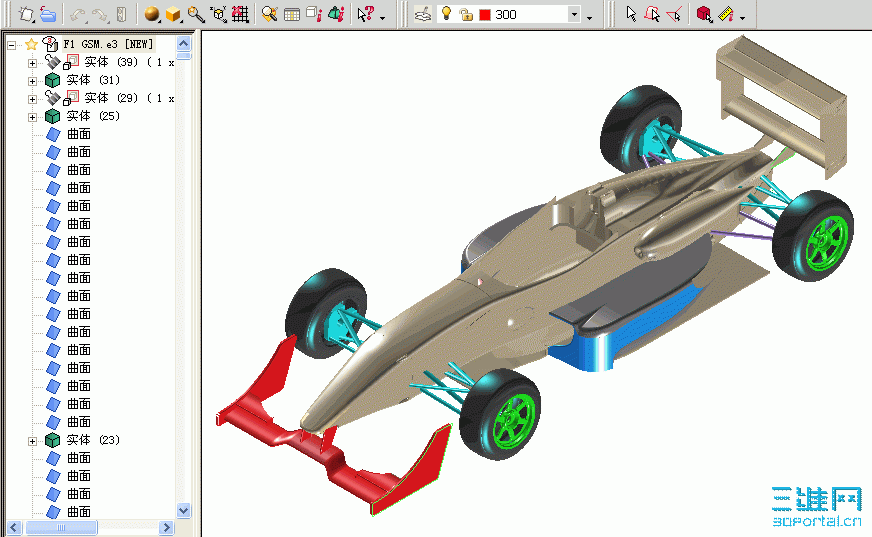Open selection toolbar options arrow

(743, 18)
